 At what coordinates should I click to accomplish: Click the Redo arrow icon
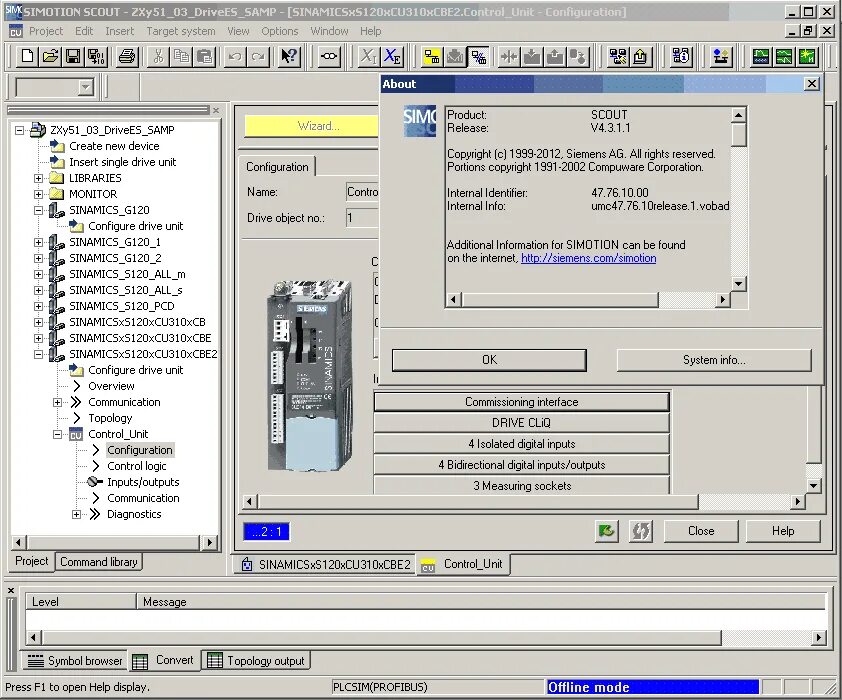click(258, 56)
